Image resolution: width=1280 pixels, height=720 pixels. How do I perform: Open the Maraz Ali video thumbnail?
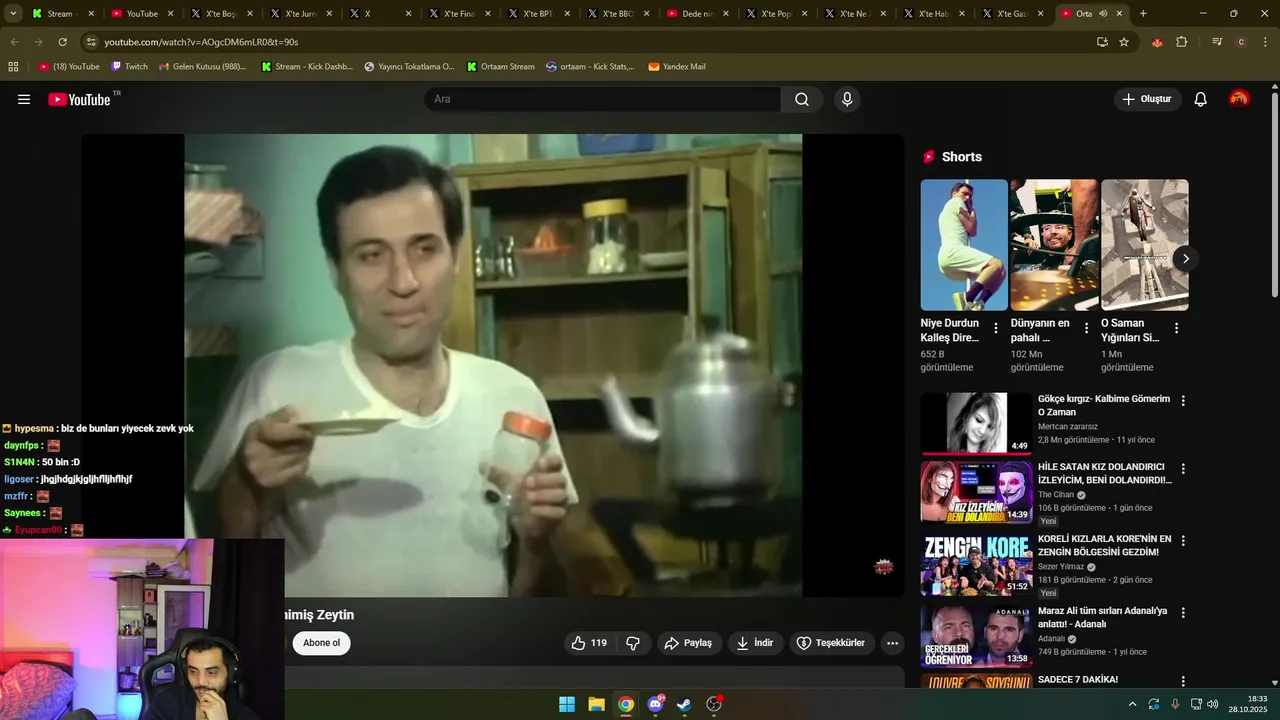tap(976, 636)
